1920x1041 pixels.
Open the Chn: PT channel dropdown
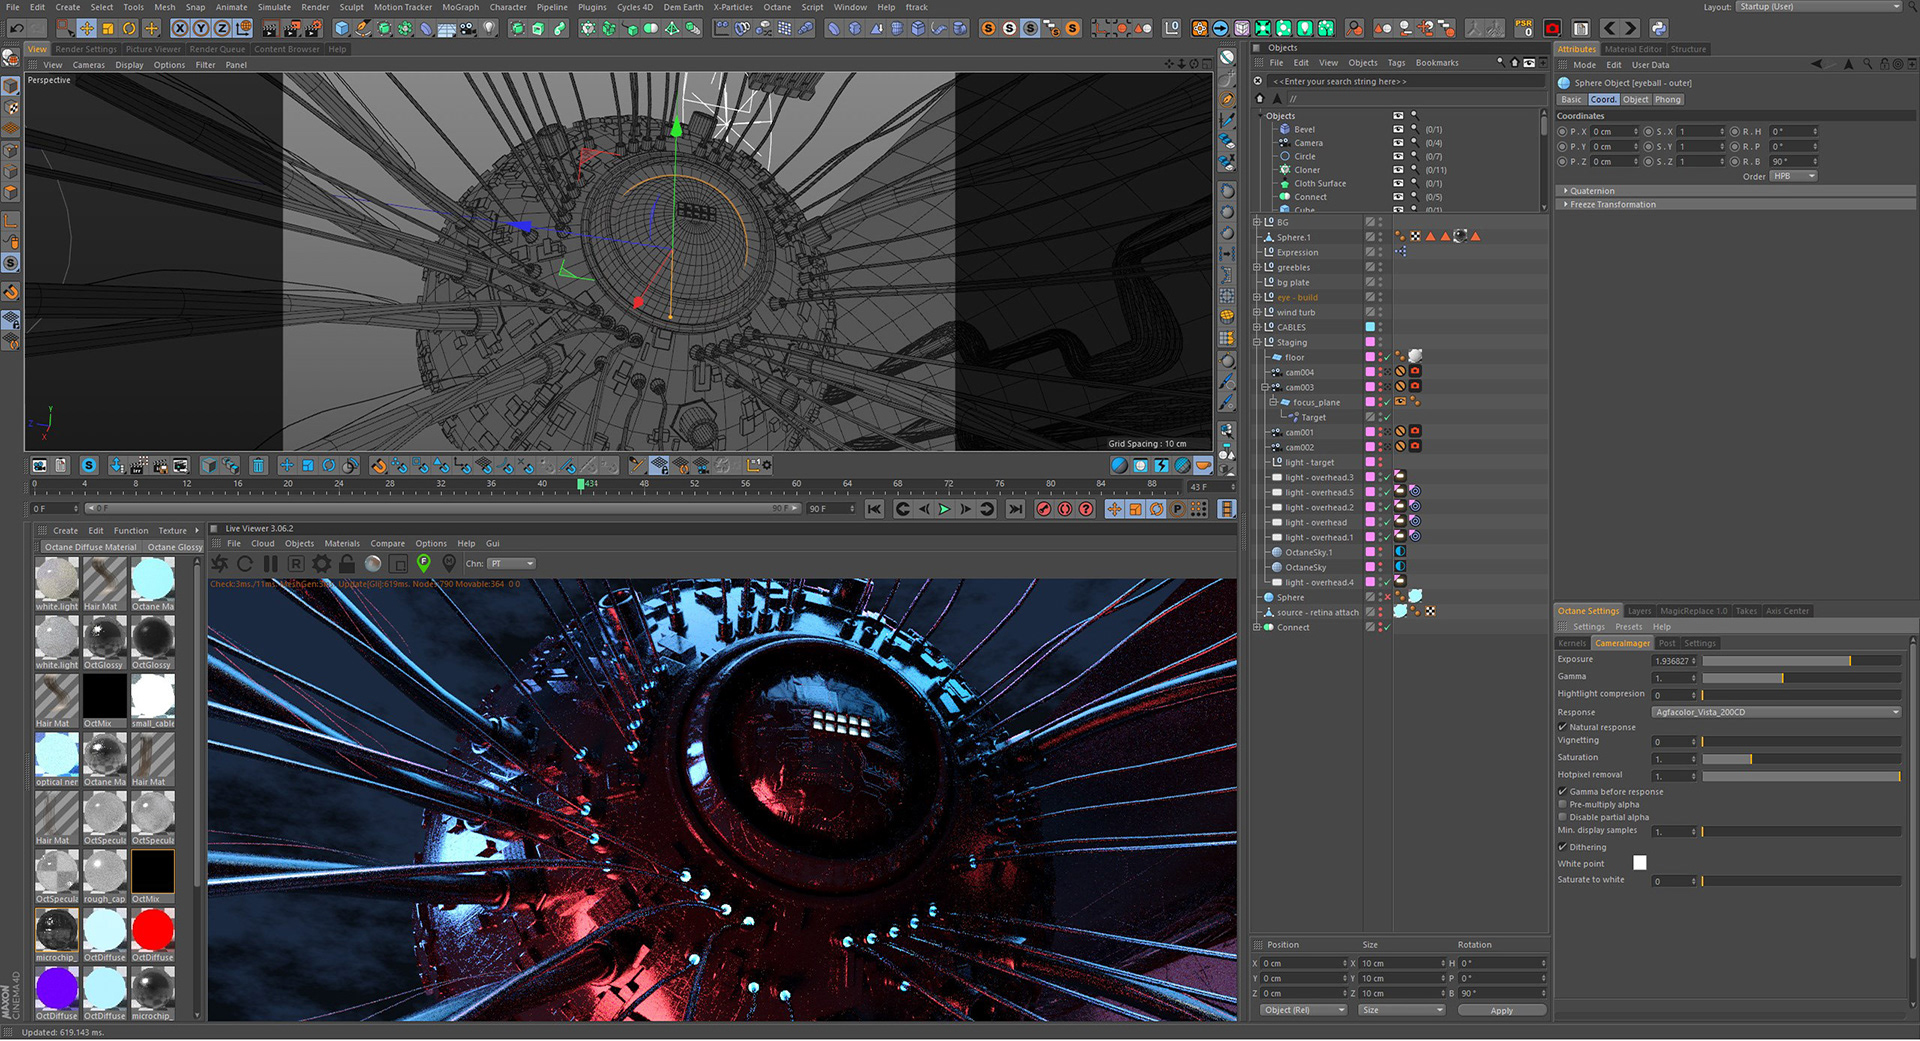[x=512, y=564]
